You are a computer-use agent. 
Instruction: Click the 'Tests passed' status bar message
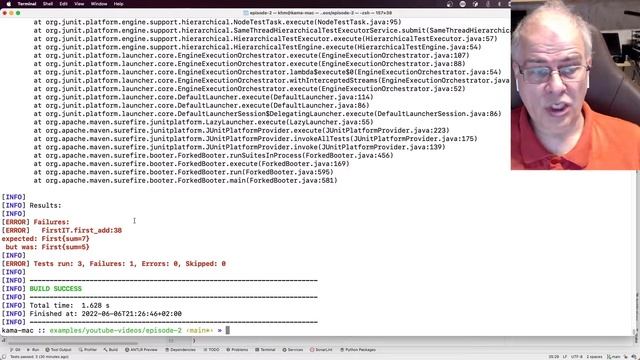(x=40, y=357)
